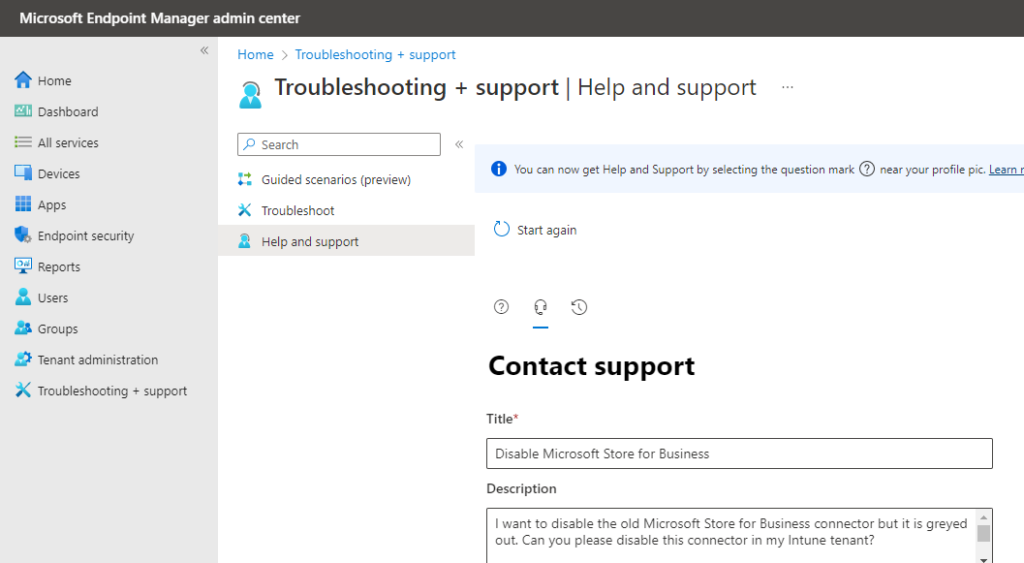Click the circled question mark in the banner text
Screen dimensions: 1024x563
click(x=867, y=169)
